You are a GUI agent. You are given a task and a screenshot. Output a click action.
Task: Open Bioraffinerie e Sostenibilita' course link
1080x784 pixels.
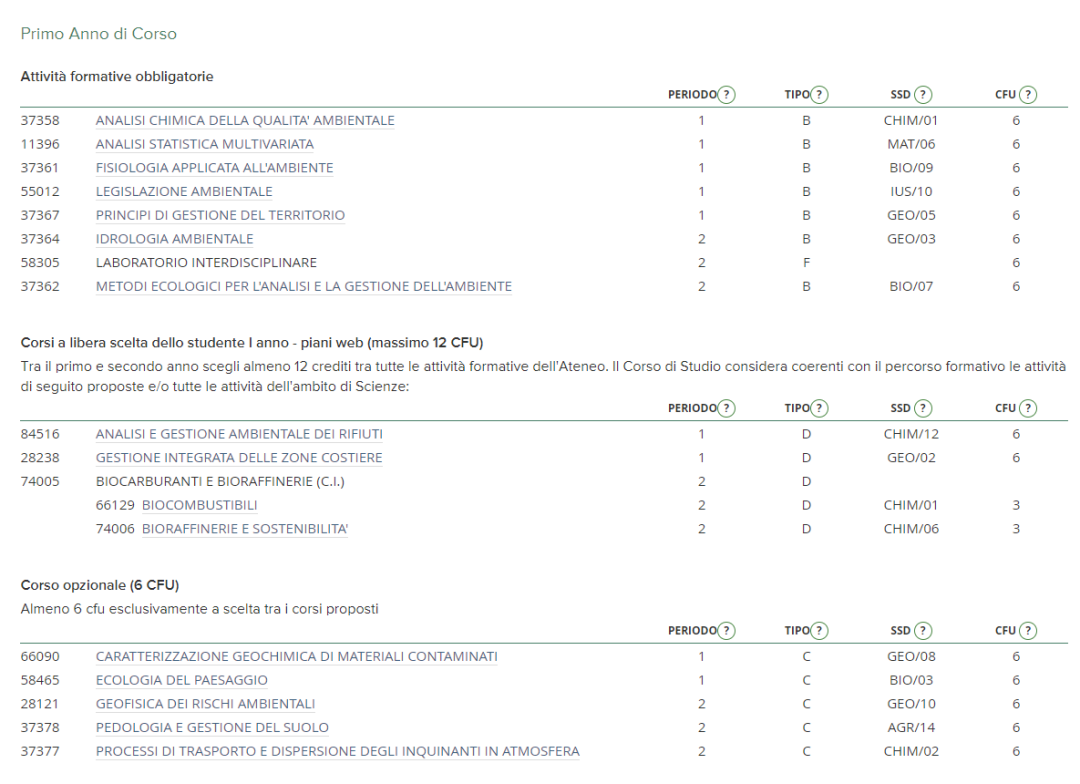[x=245, y=528]
